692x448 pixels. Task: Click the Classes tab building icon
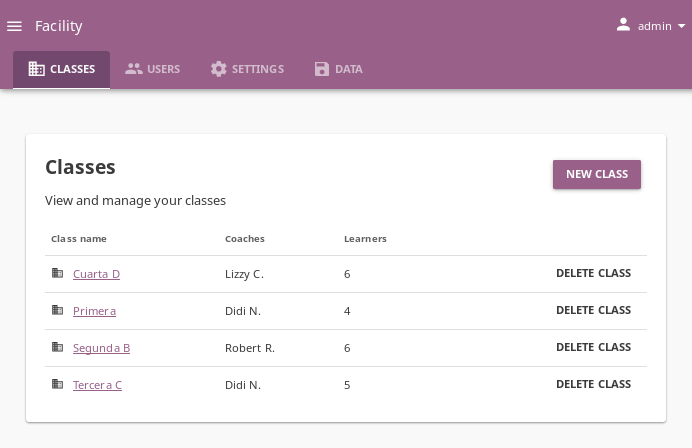click(36, 69)
